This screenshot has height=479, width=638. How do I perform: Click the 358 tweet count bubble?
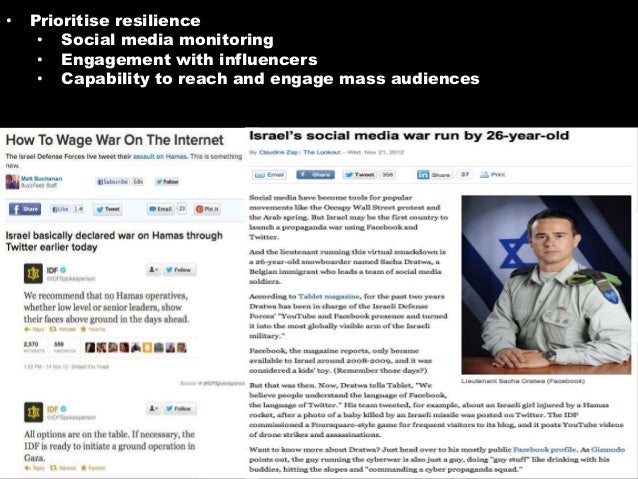point(387,175)
